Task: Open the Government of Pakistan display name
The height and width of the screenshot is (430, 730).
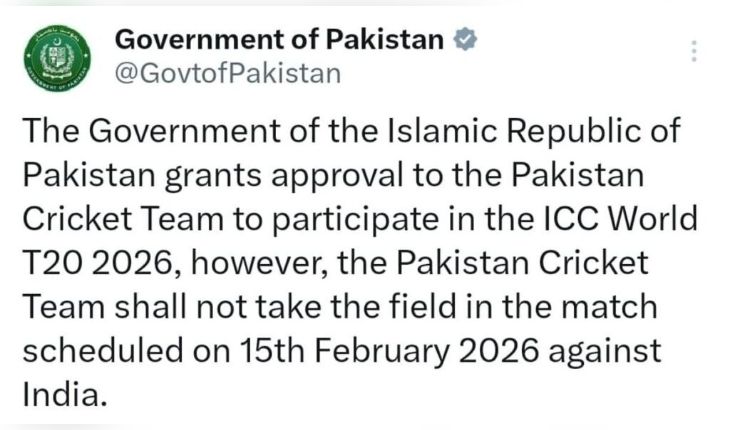Action: (x=279, y=39)
